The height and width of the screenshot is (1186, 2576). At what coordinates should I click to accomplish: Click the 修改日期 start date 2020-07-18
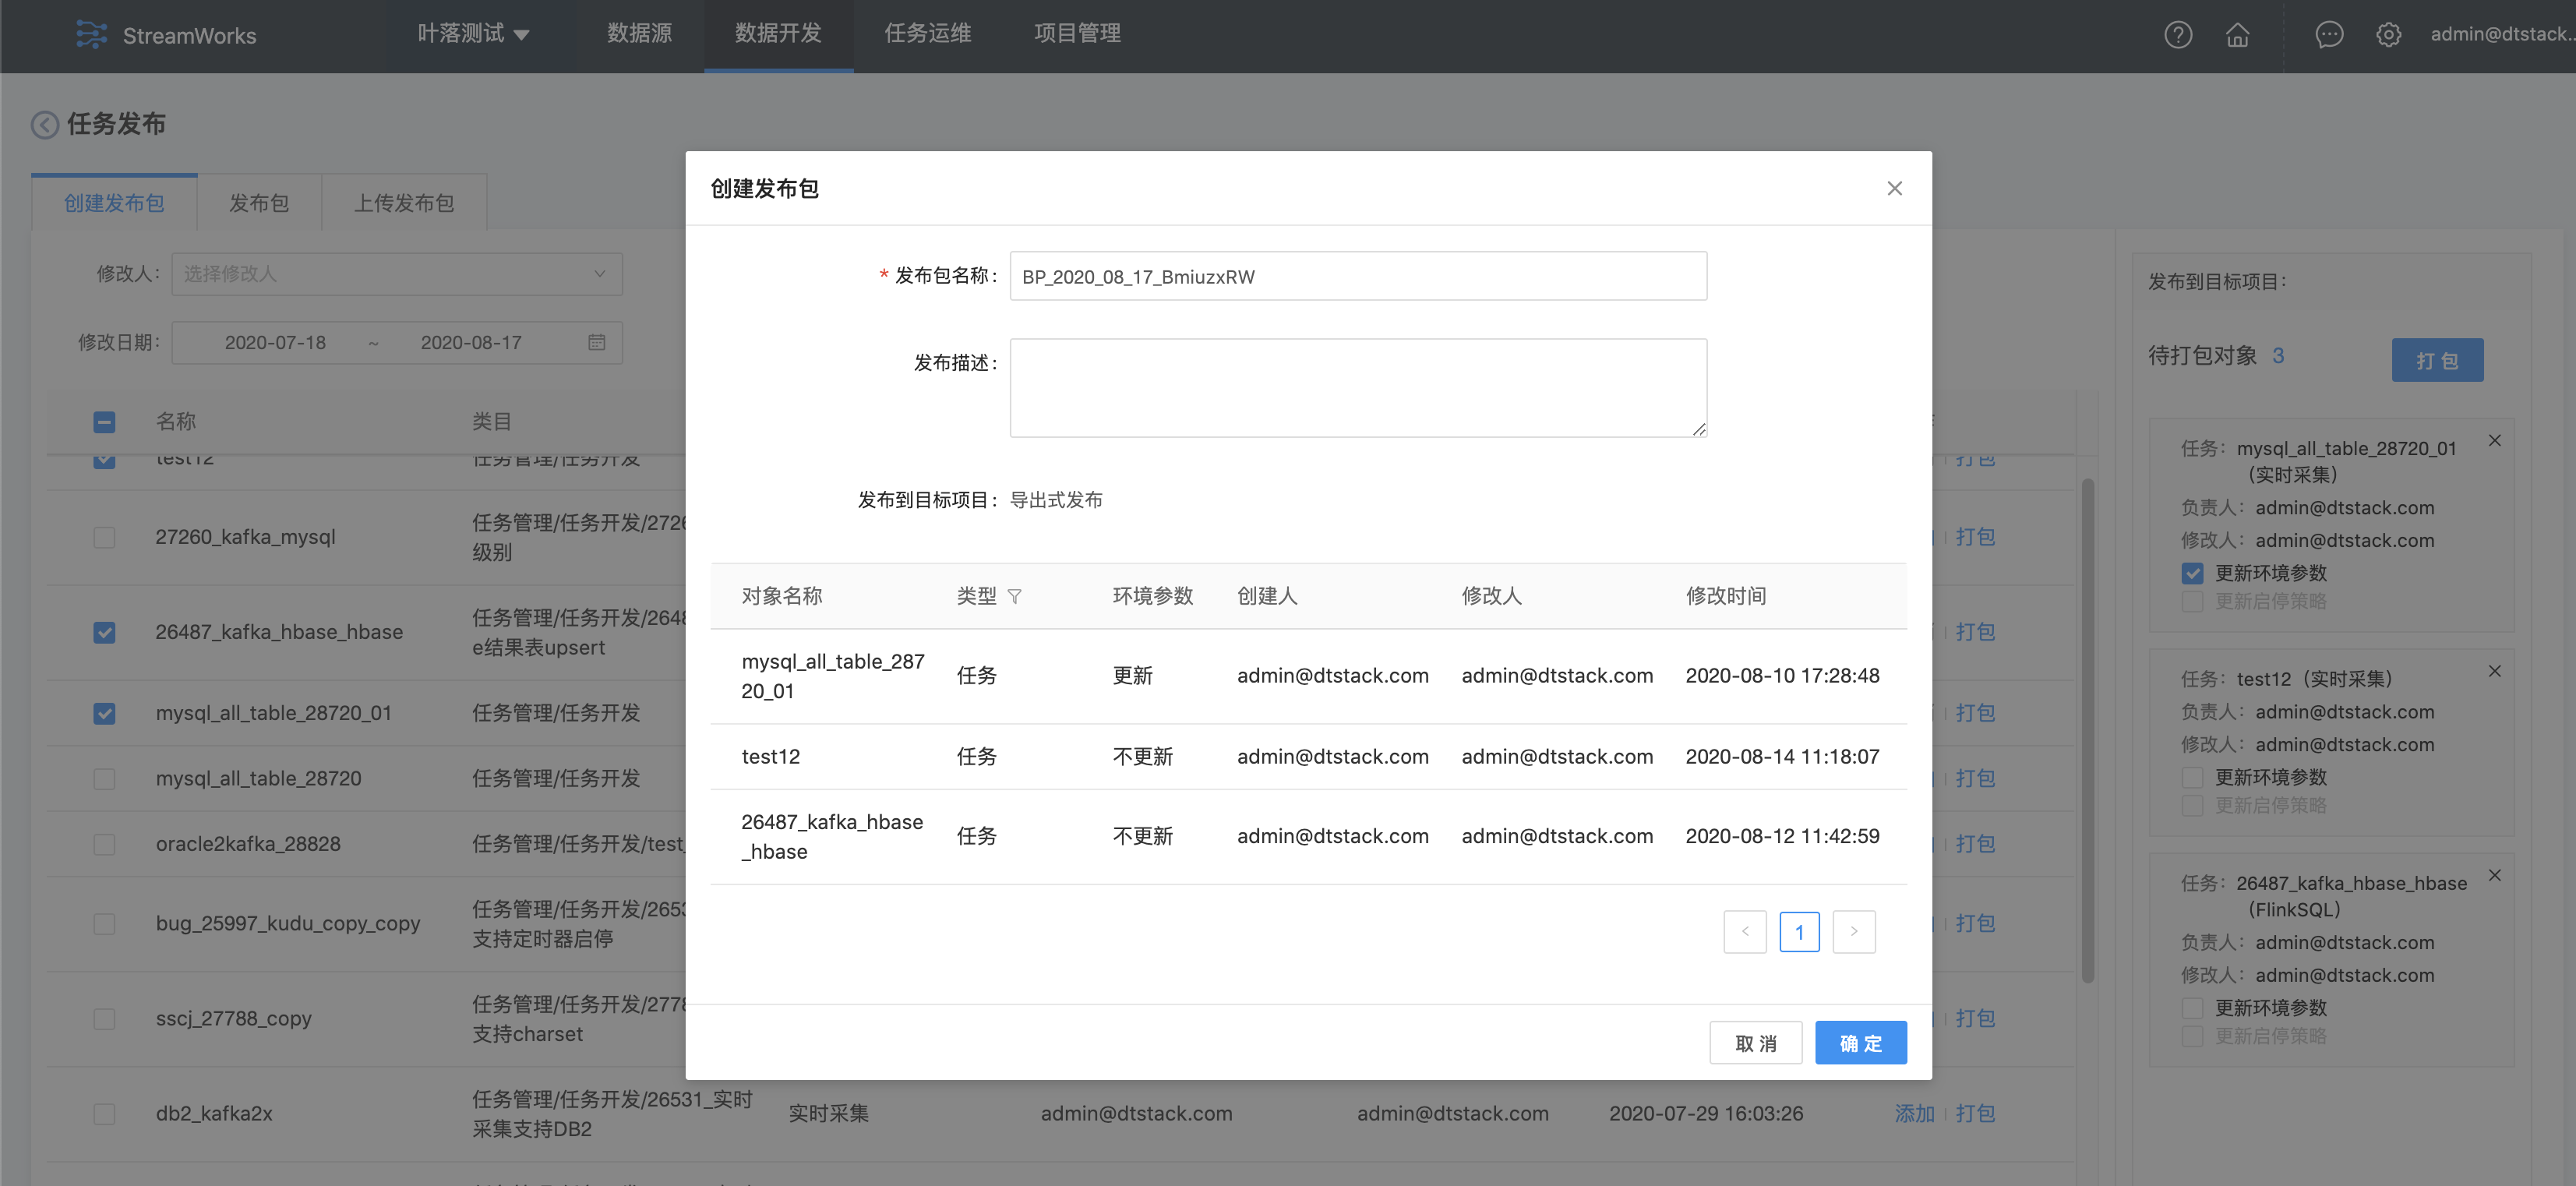pos(275,342)
